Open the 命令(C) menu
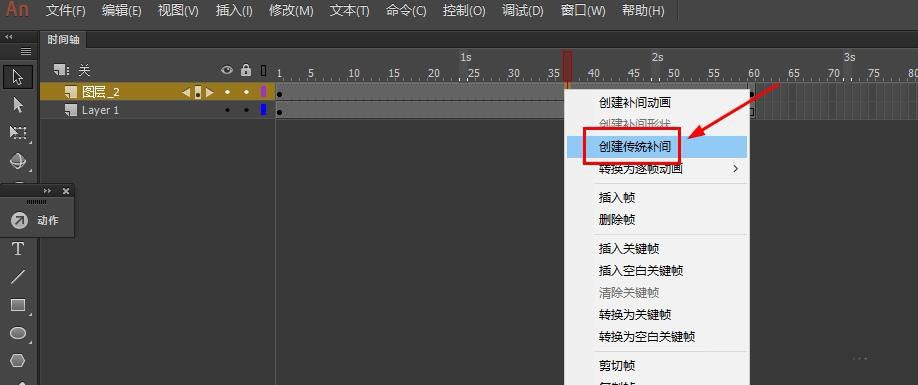The width and height of the screenshot is (918, 385). [x=406, y=11]
